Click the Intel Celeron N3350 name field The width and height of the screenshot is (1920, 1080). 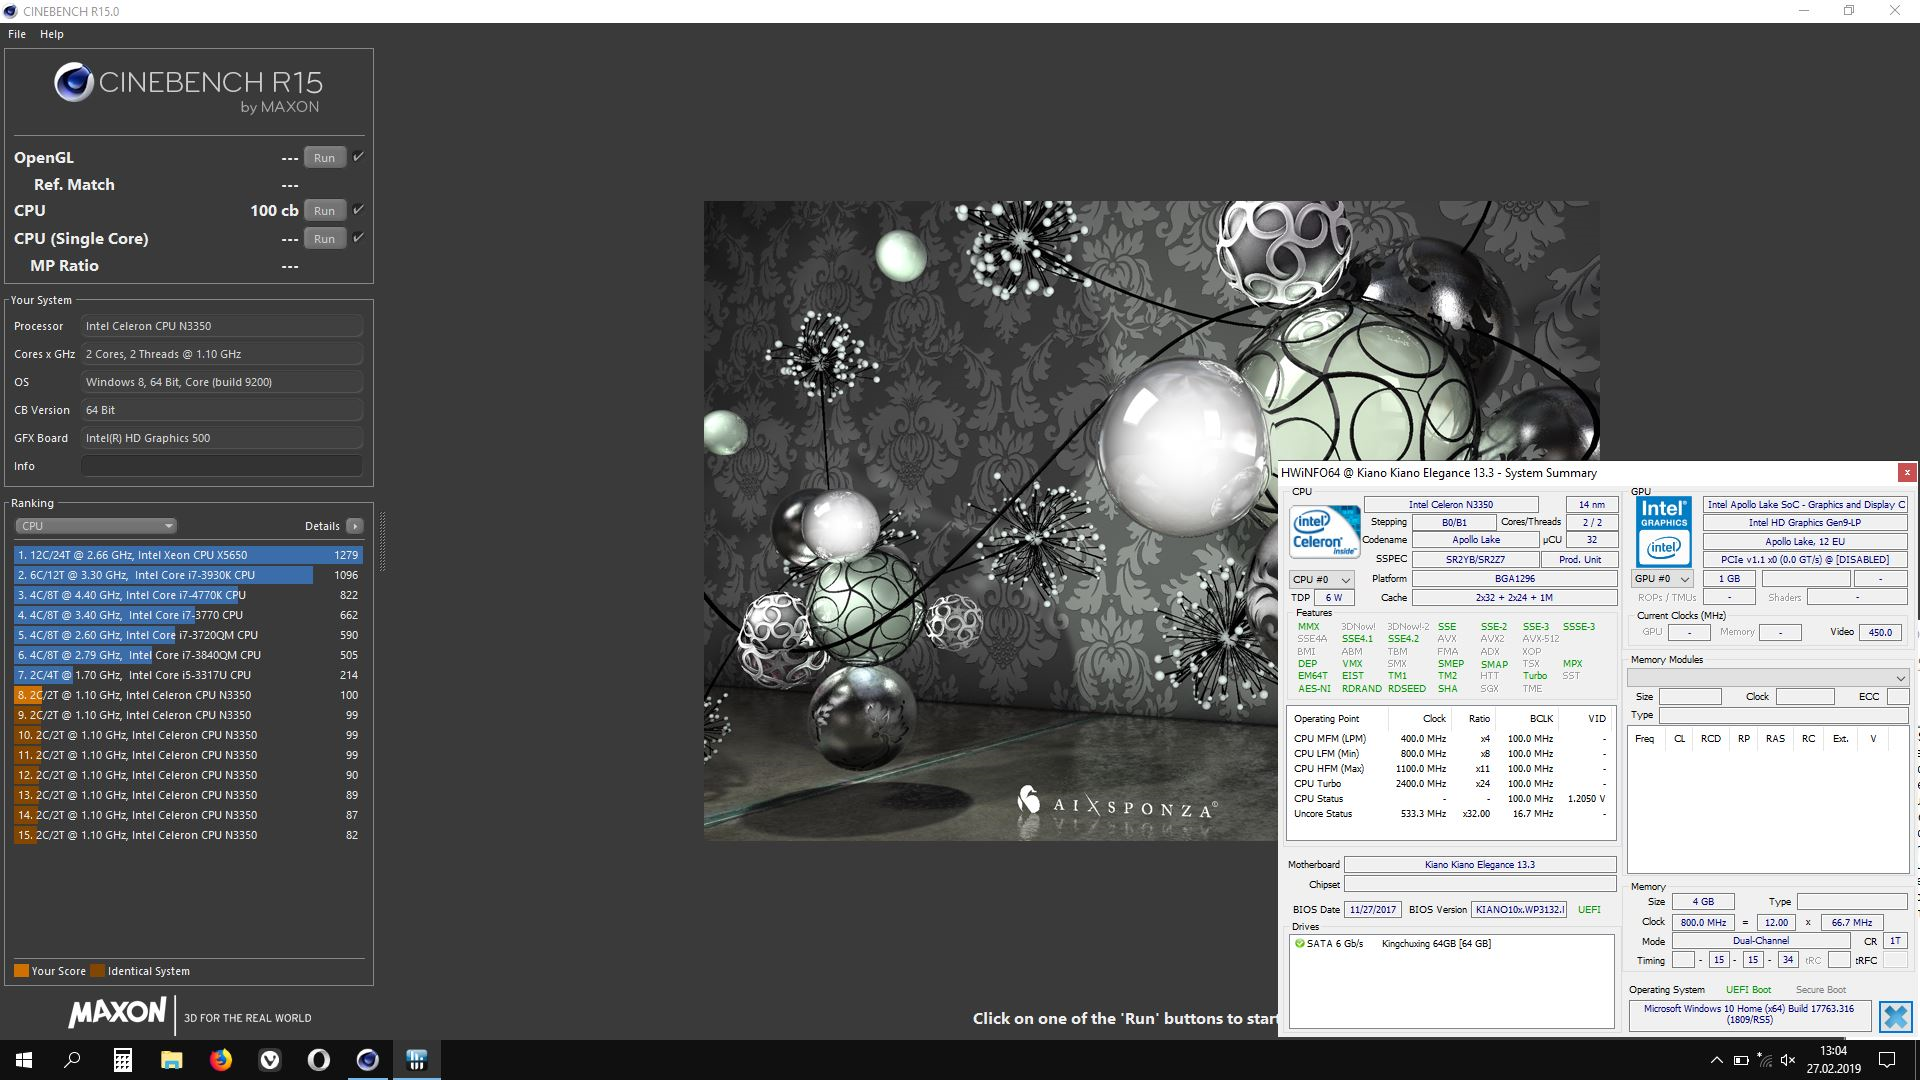(x=1451, y=505)
